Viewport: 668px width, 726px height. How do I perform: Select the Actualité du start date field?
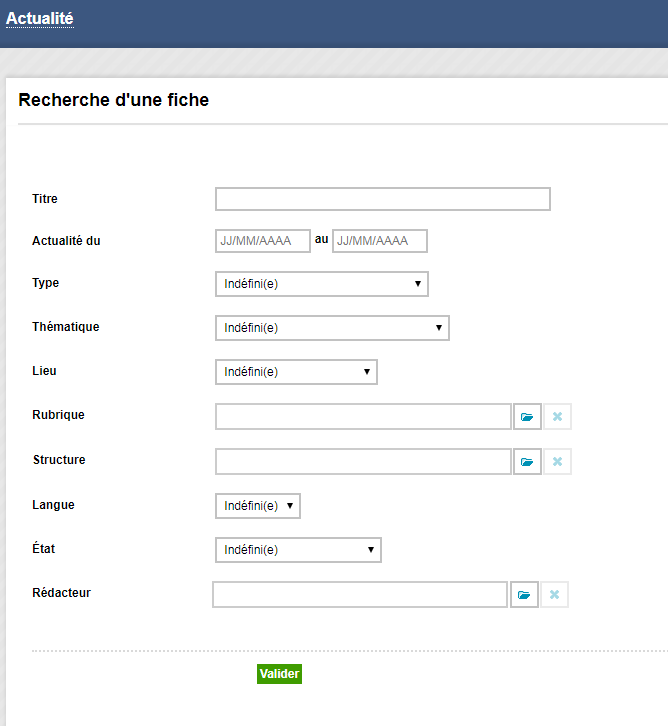tap(263, 241)
